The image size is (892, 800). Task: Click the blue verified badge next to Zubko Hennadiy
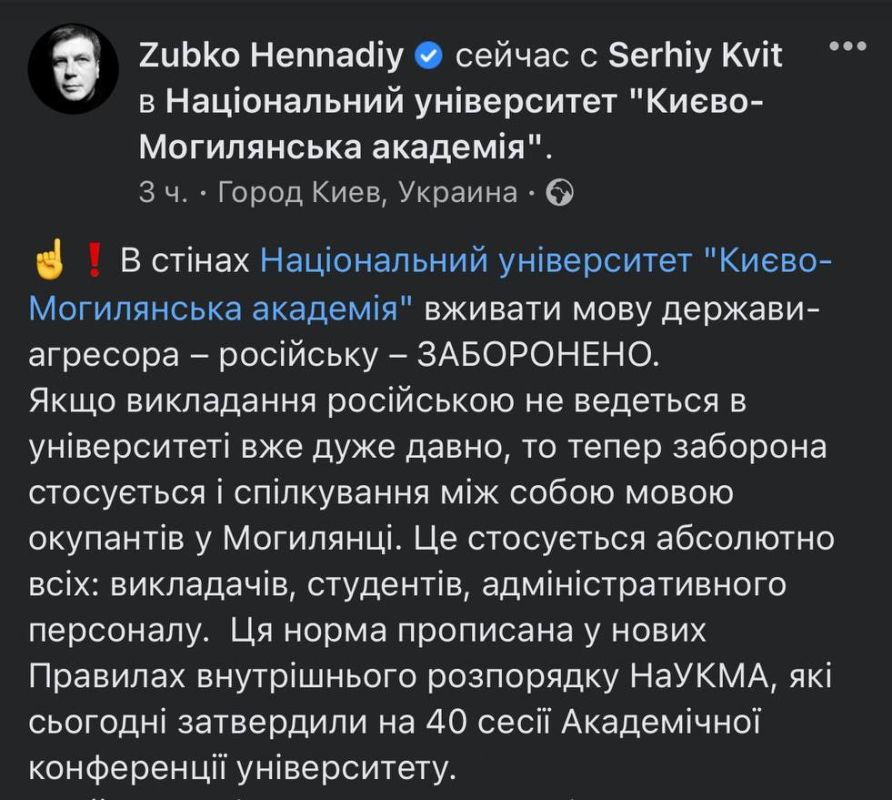tap(427, 56)
